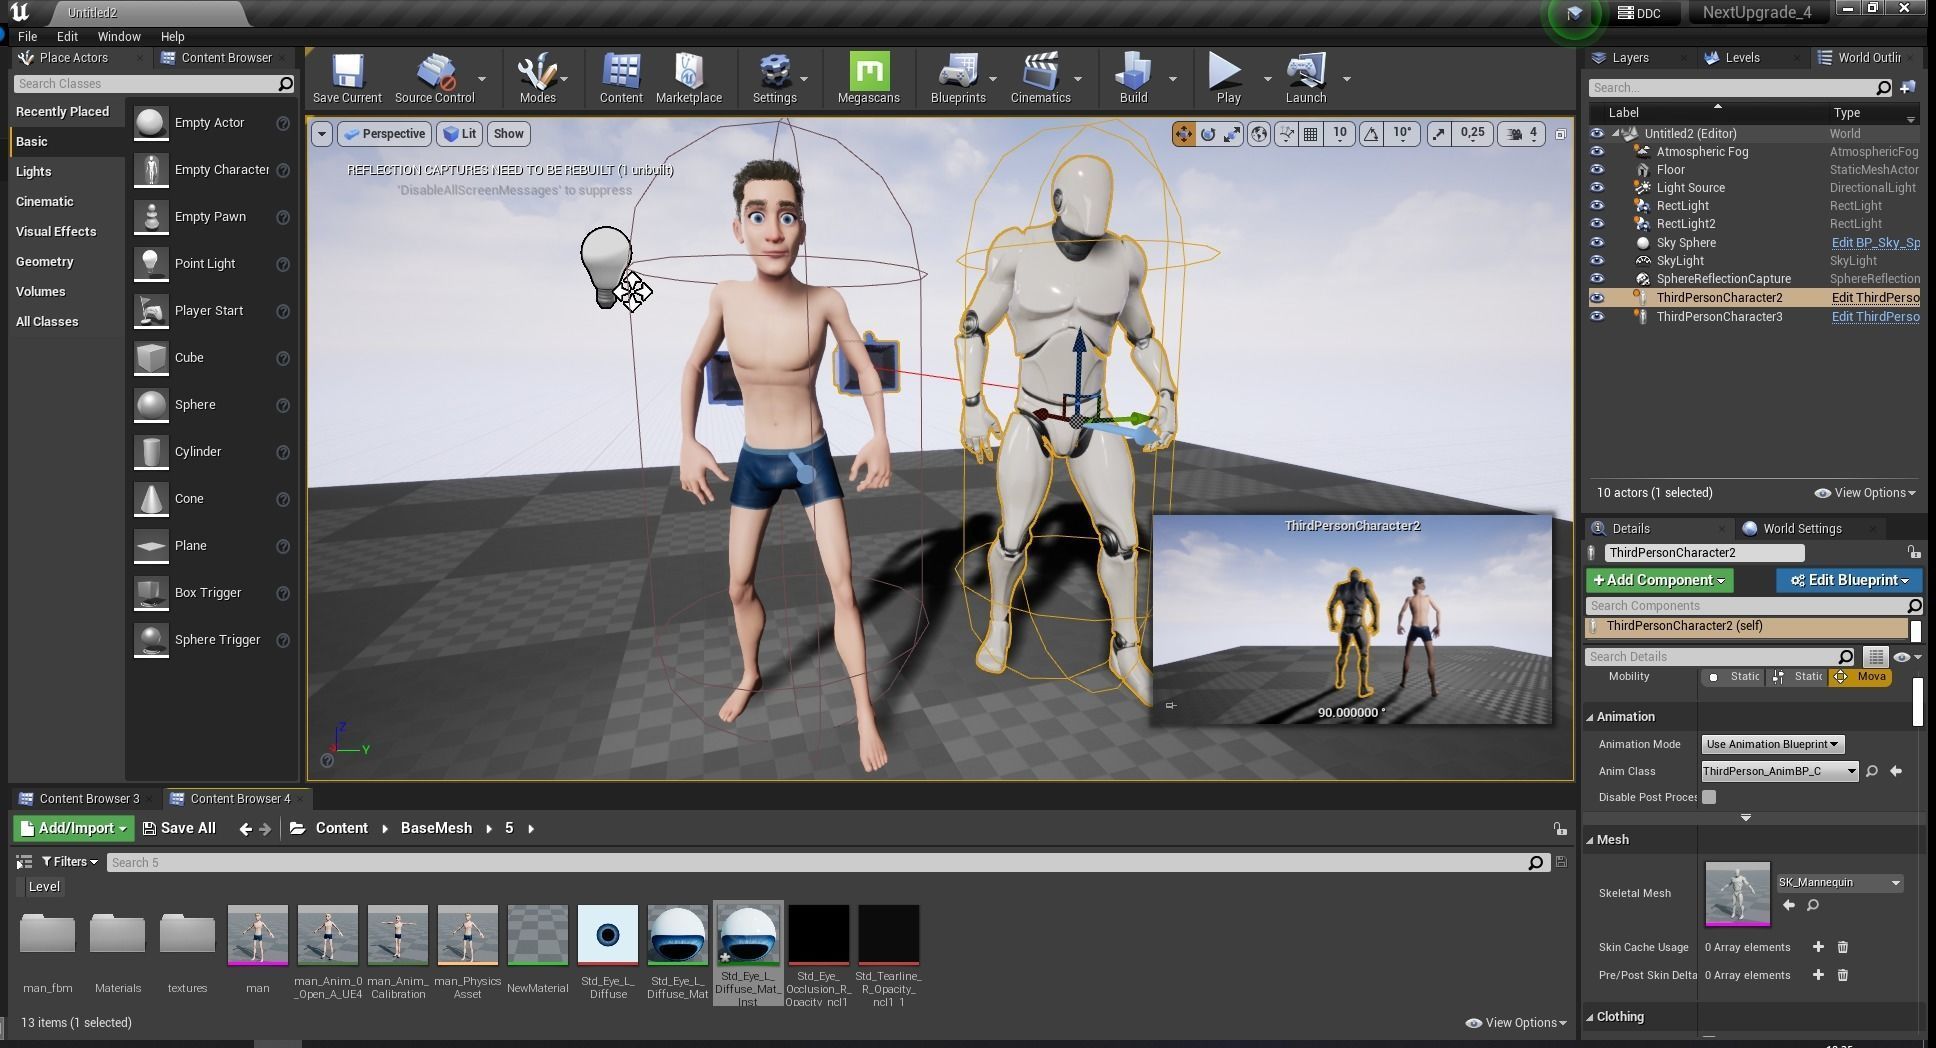Viewport: 1936px width, 1048px height.
Task: Click Edit Blueprint button
Action: 1849,580
